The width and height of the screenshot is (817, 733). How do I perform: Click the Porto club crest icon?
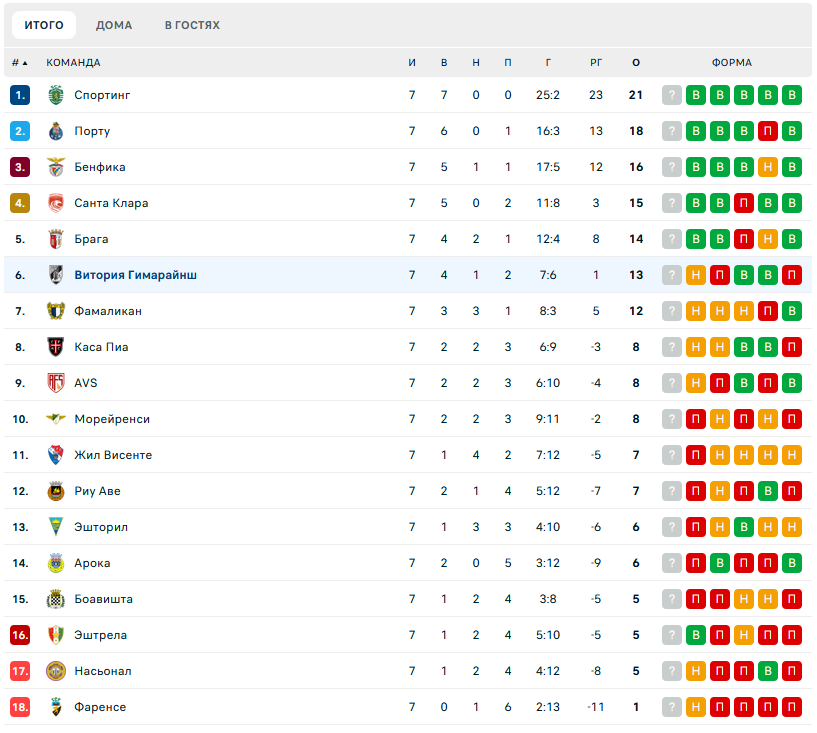[x=56, y=131]
